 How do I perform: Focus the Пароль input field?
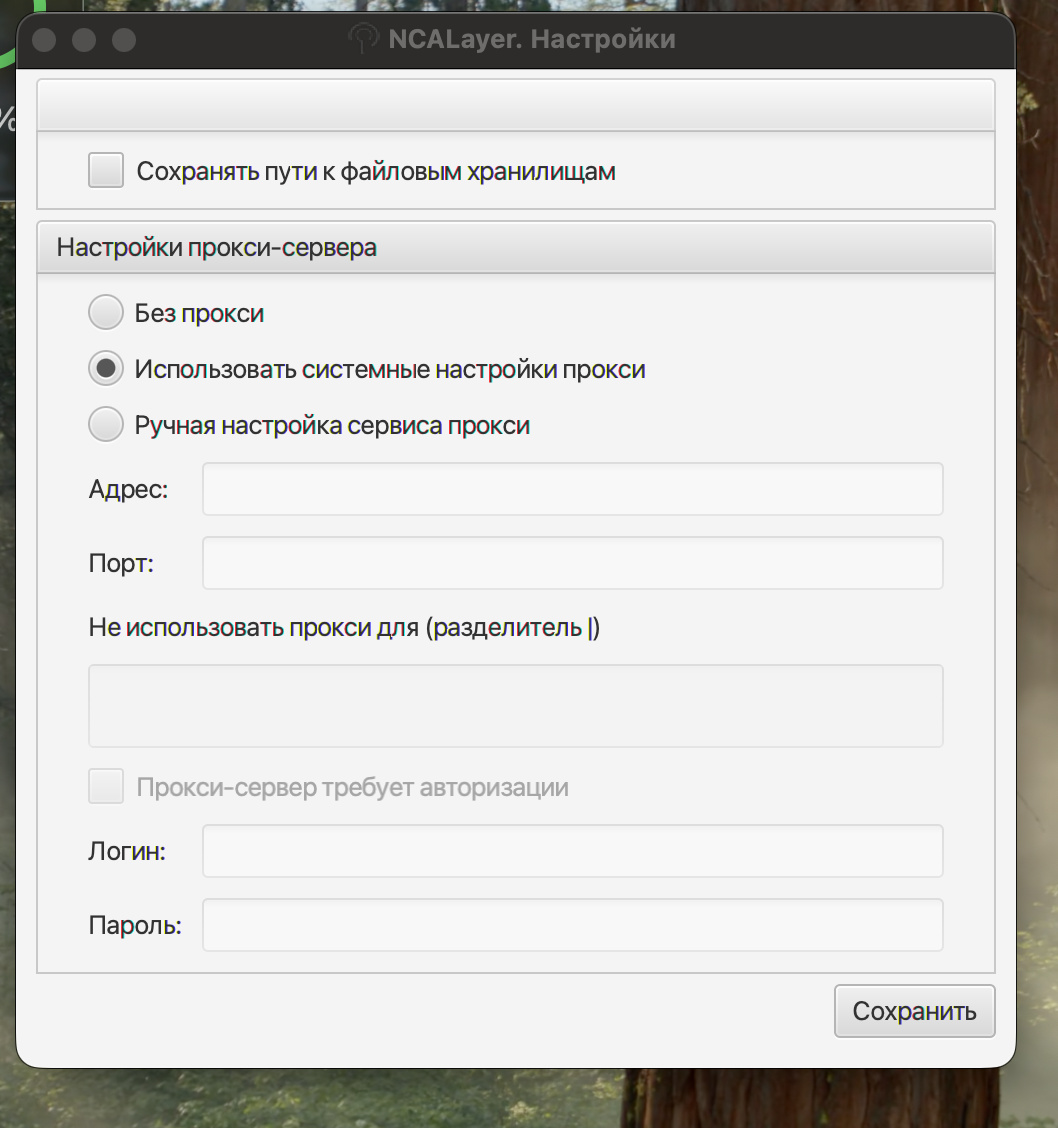click(573, 925)
